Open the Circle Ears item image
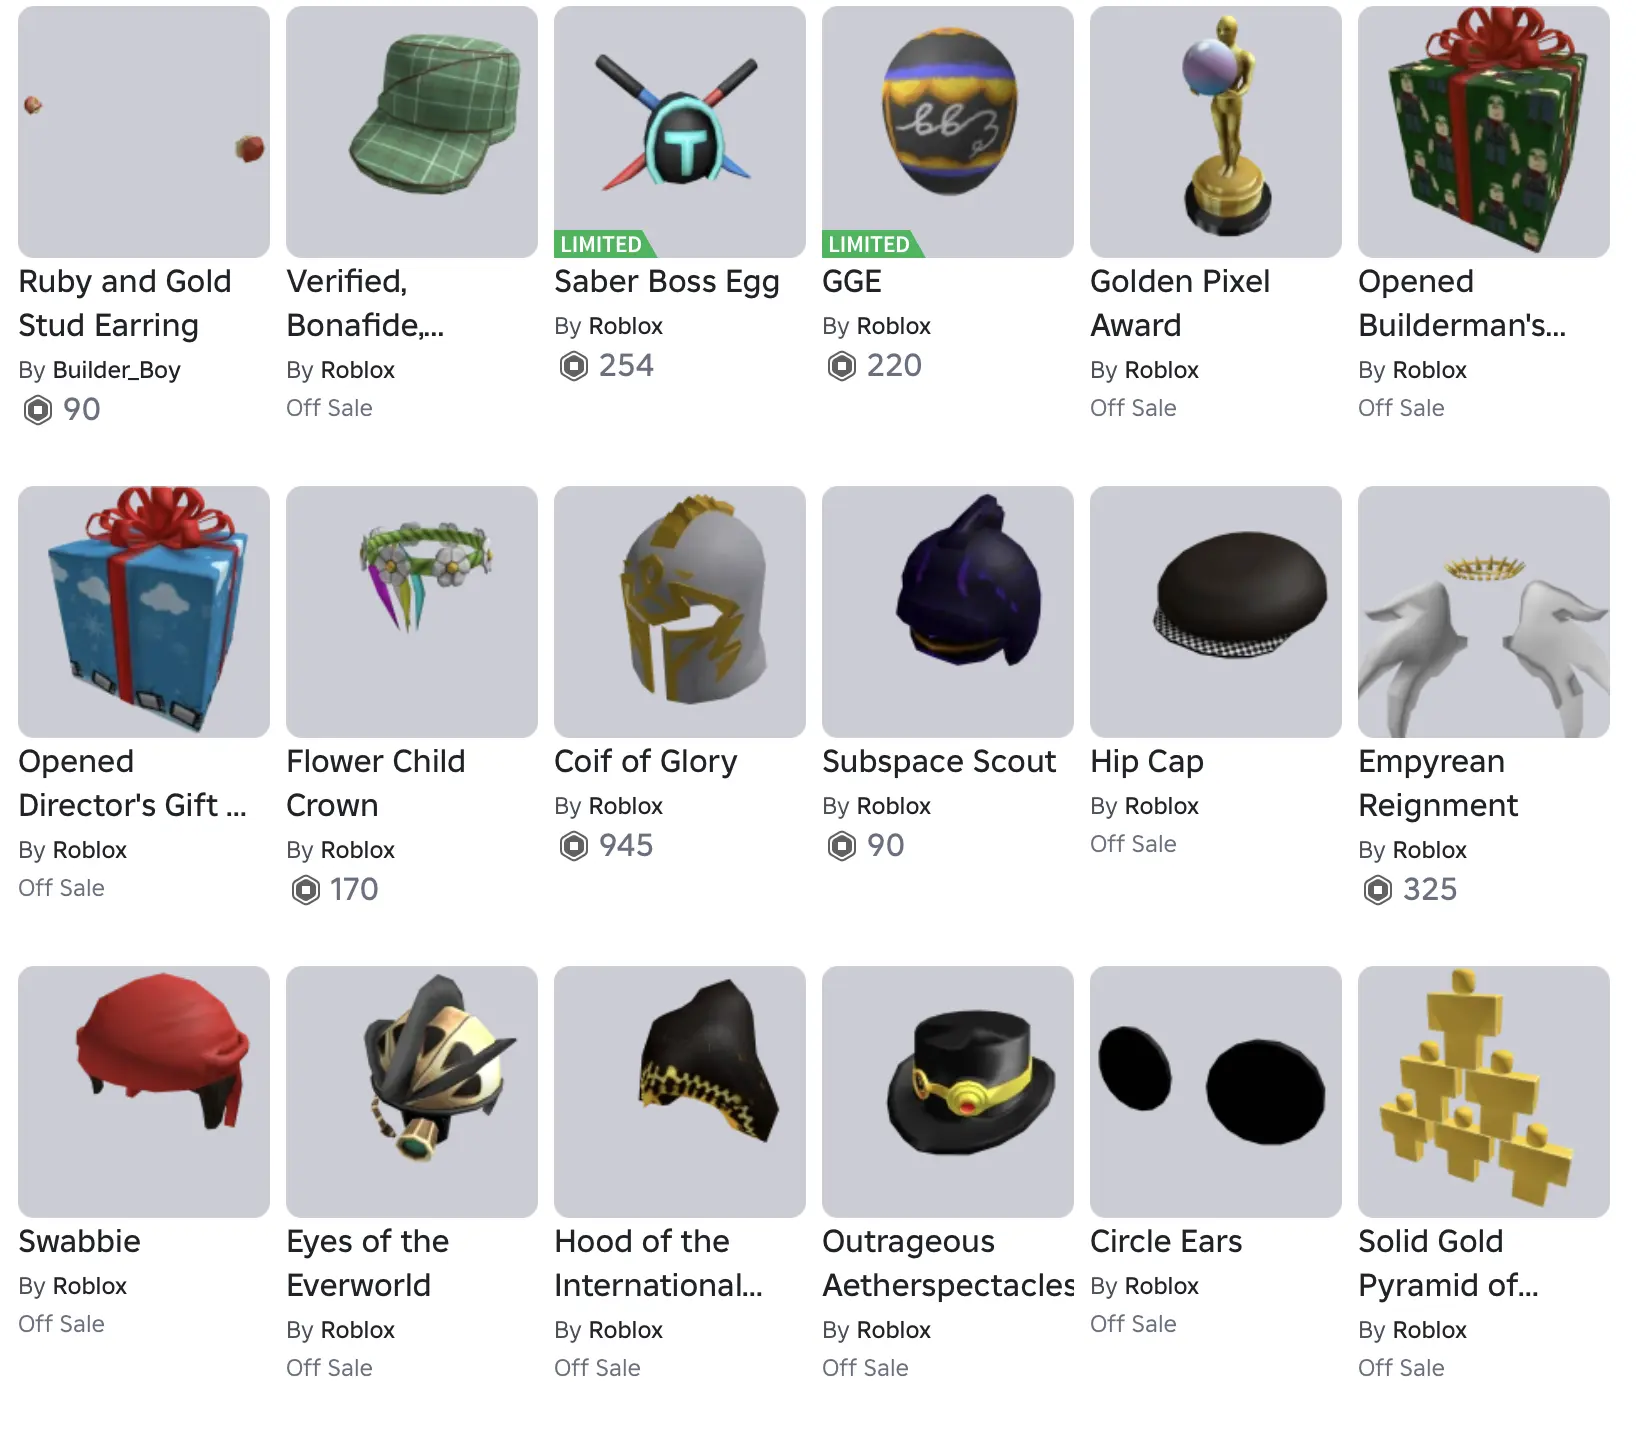 1216,1092
